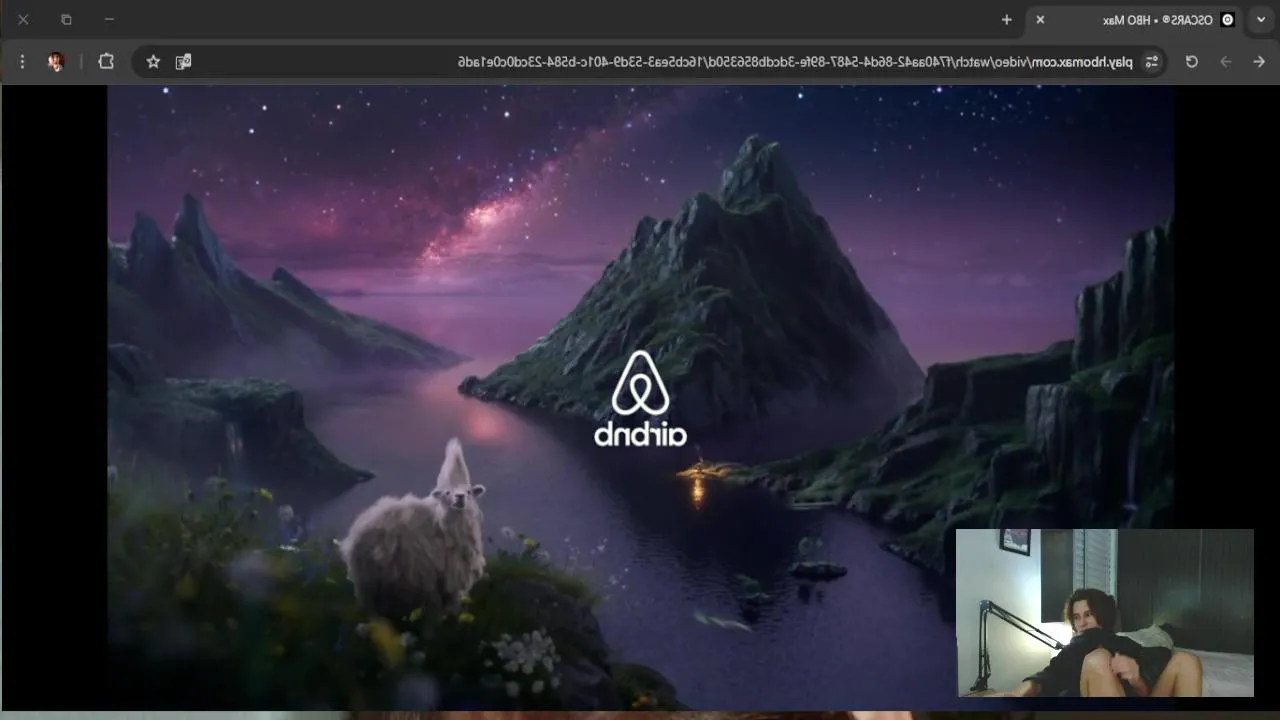Click the Airbnb logo in the video
1280x720 pixels.
coord(640,398)
